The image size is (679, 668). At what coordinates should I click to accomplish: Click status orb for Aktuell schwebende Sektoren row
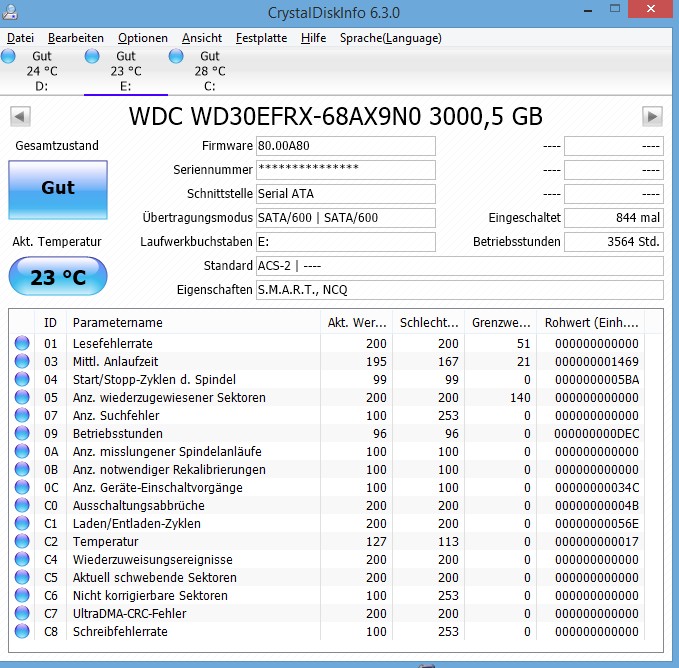click(22, 577)
